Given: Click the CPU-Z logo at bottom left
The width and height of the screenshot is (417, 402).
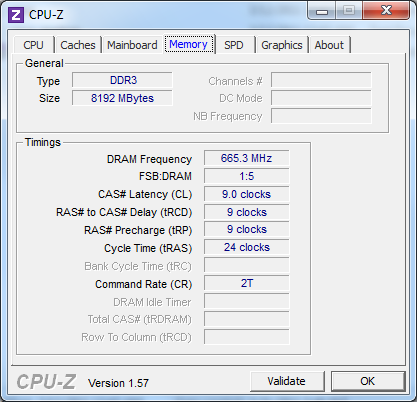Looking at the screenshot, I should 46,382.
